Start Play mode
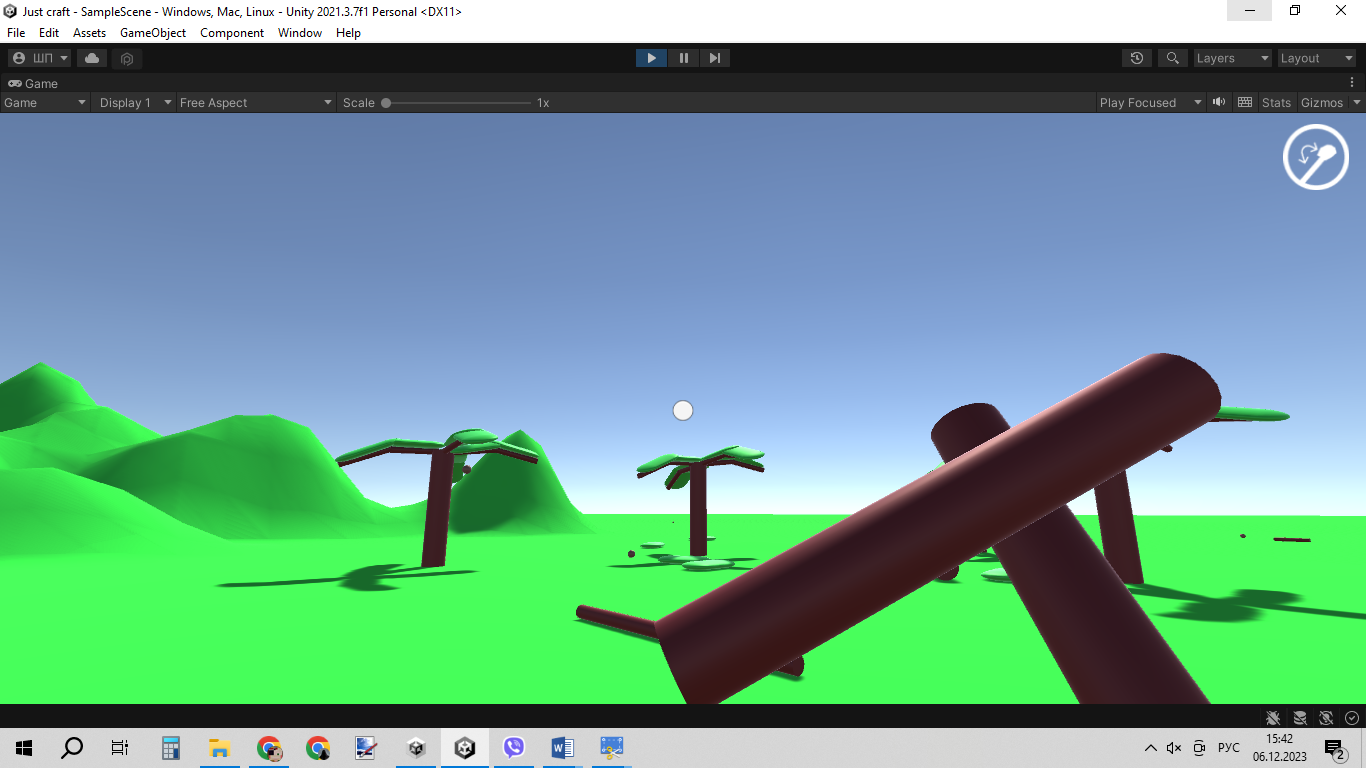 (651, 58)
